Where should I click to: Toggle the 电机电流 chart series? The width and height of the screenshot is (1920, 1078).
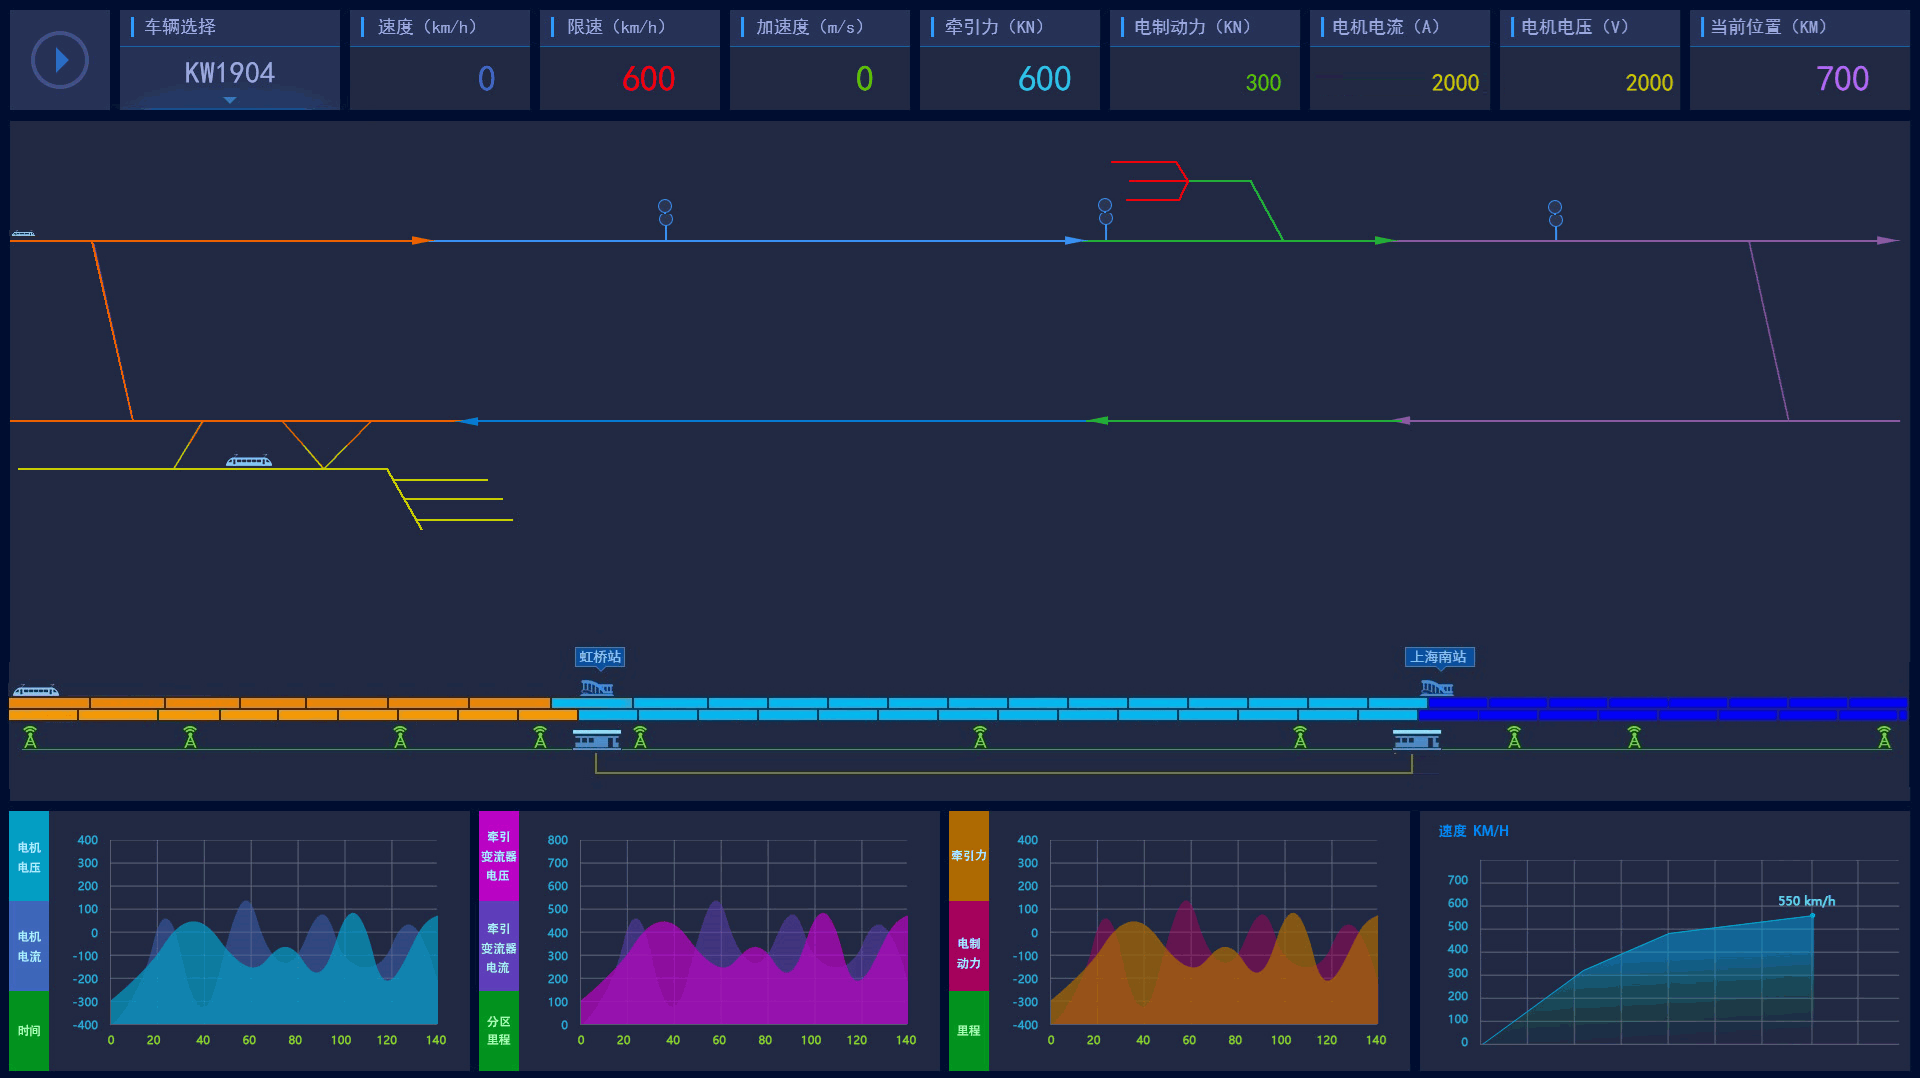tap(29, 946)
